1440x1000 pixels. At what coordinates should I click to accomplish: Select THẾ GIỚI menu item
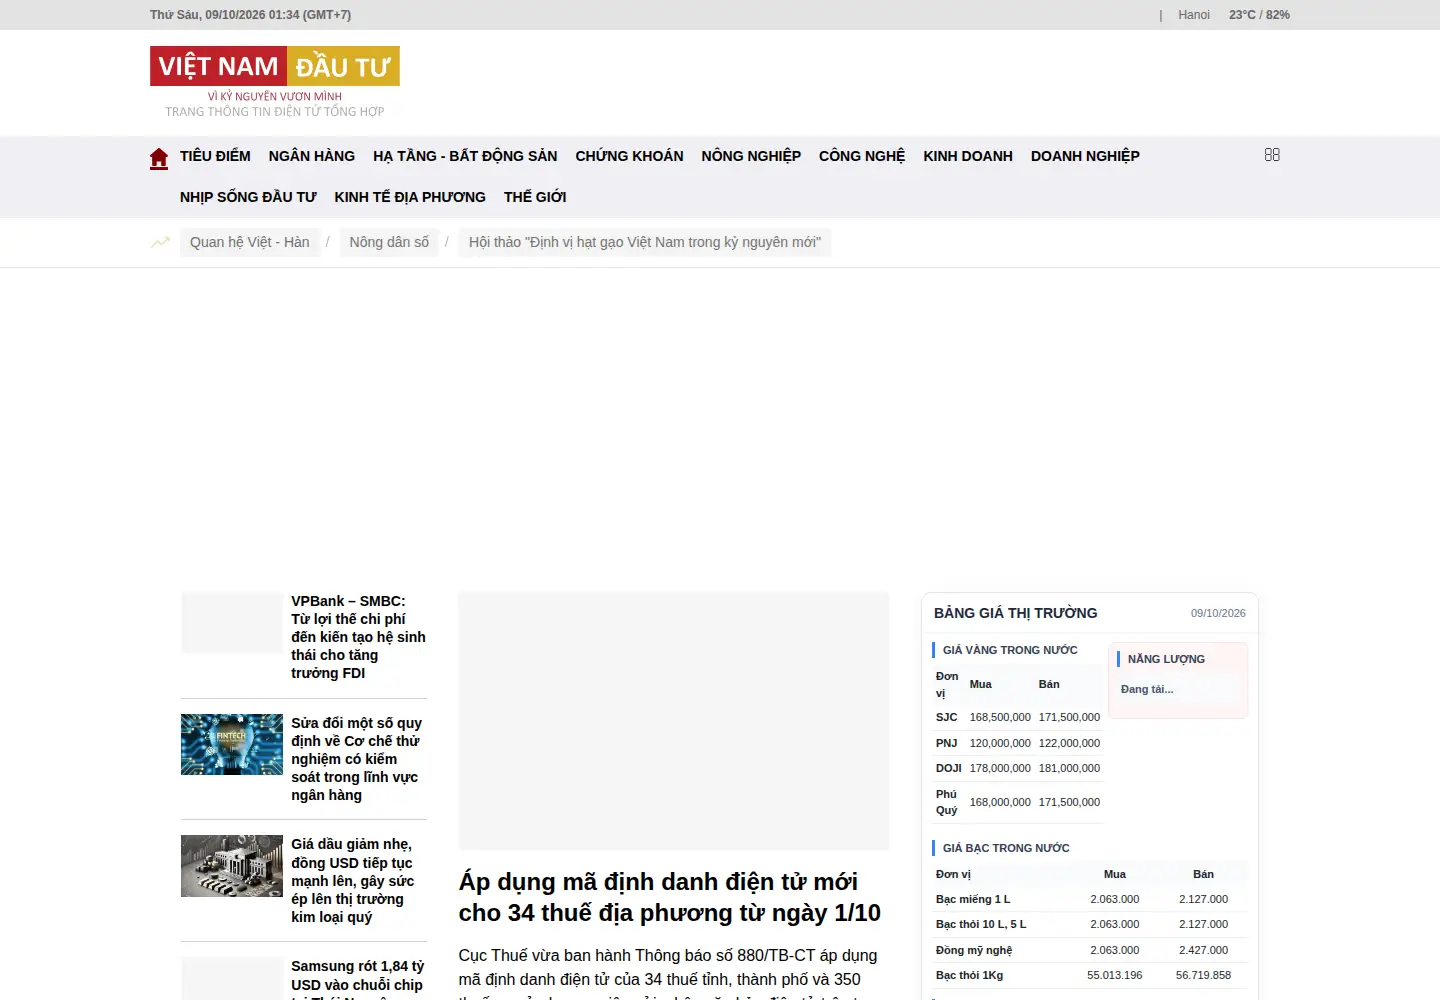click(535, 197)
